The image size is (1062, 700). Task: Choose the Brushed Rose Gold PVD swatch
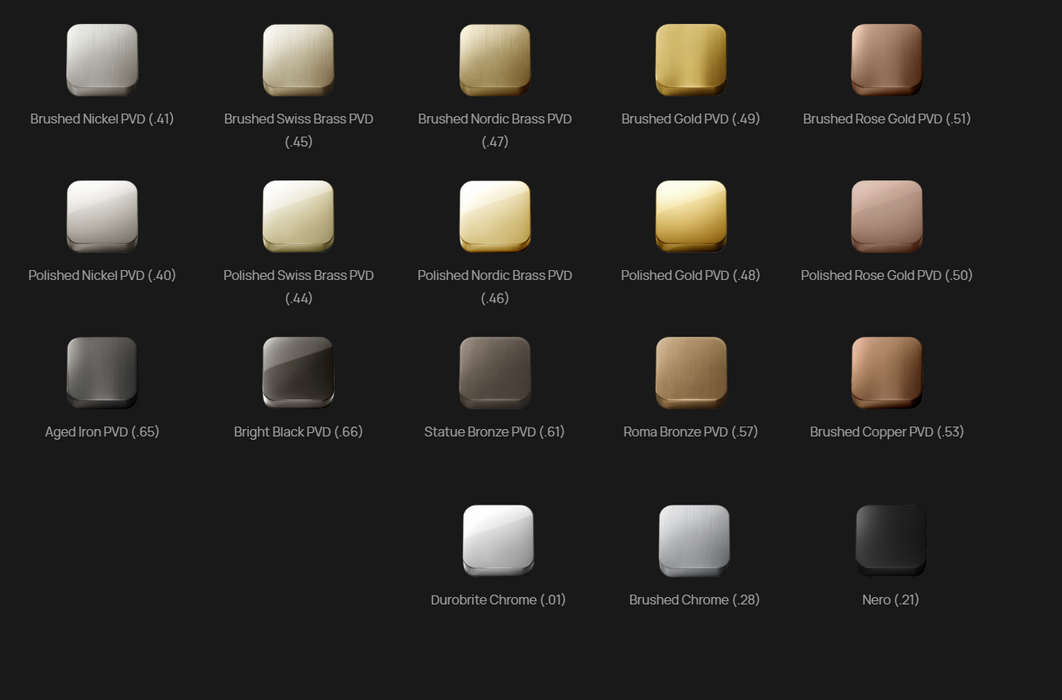pyautogui.click(x=887, y=60)
